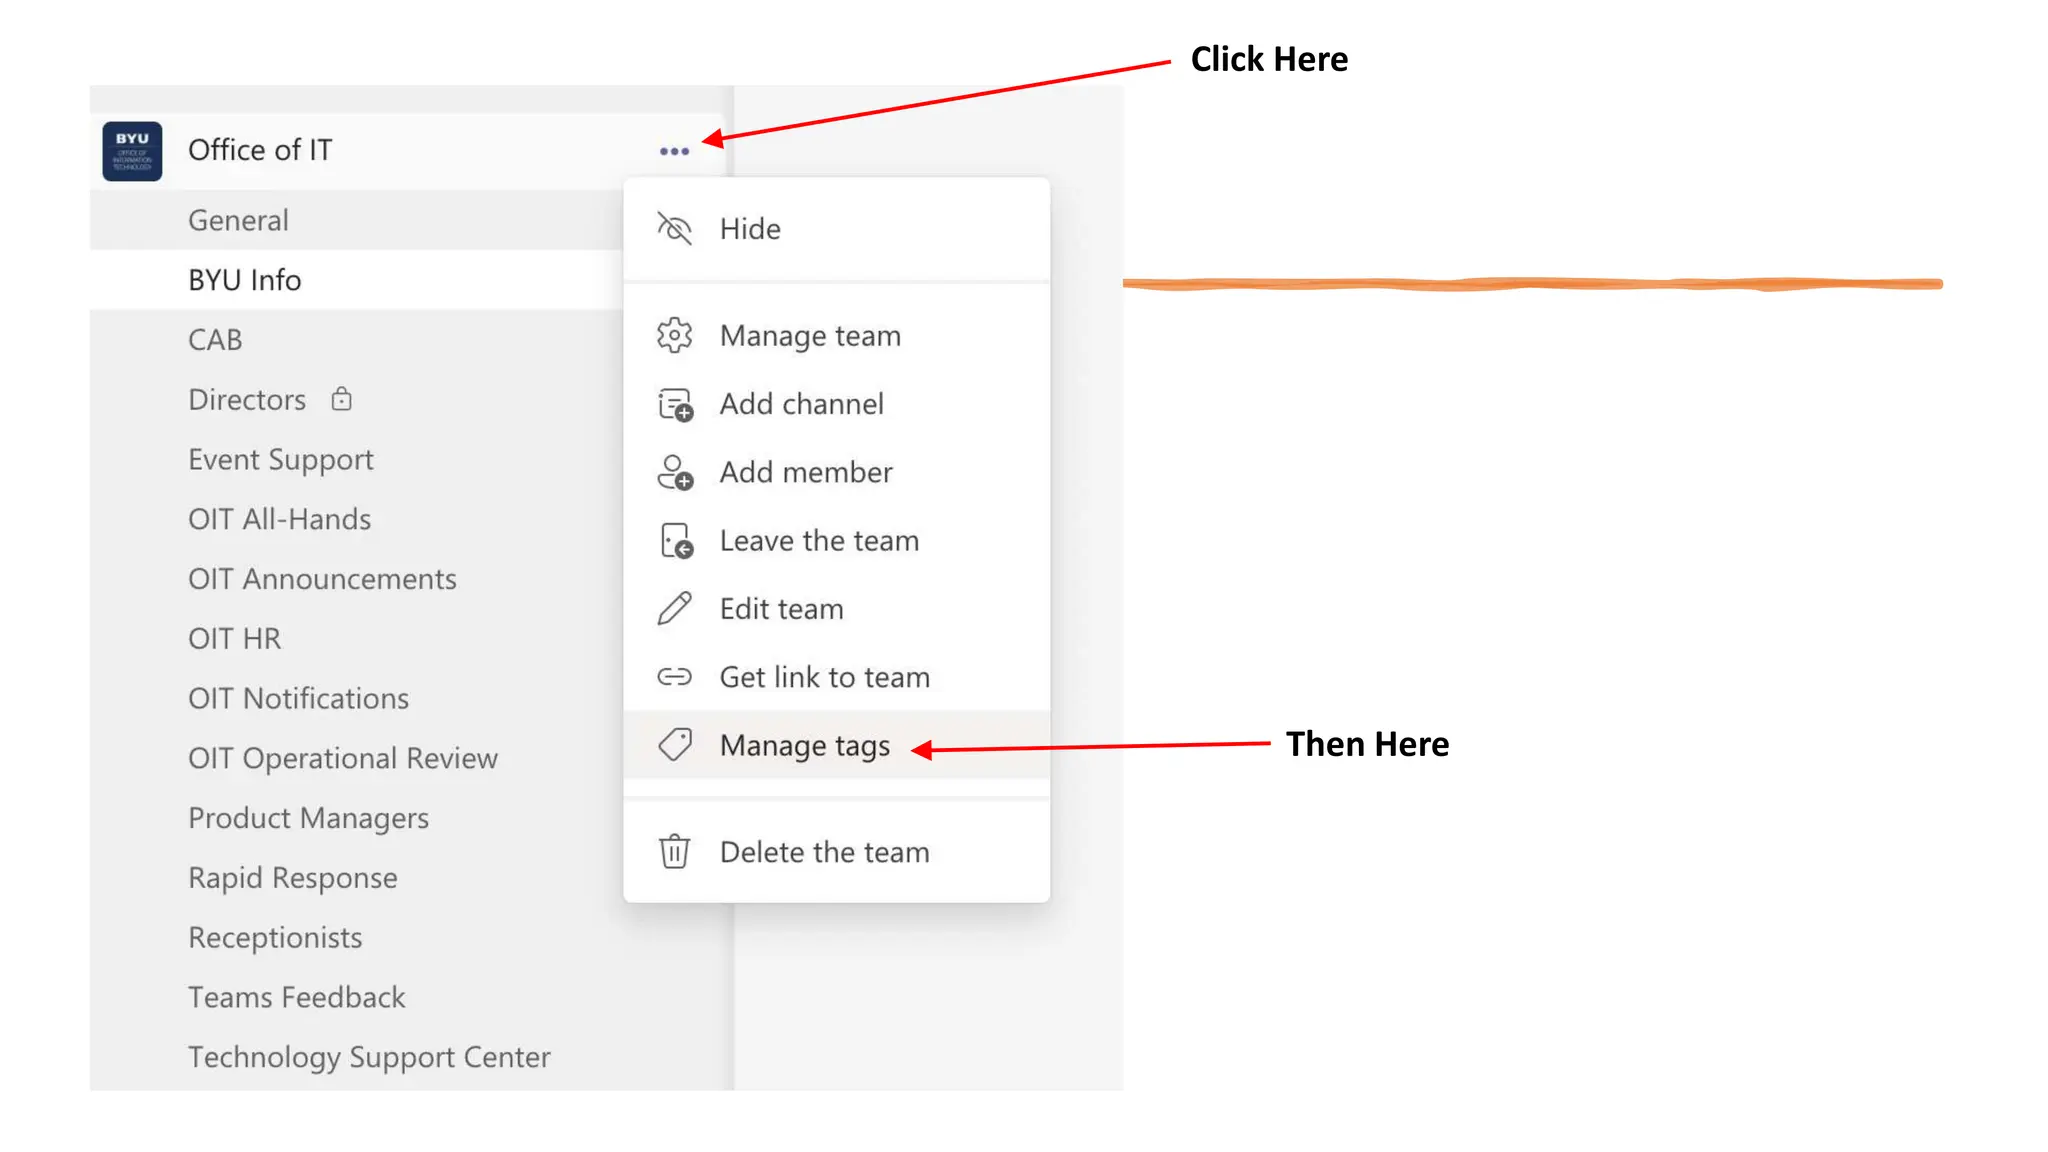This screenshot has height=1152, width=2048.
Task: Click the Delete the team trash icon
Action: [674, 852]
